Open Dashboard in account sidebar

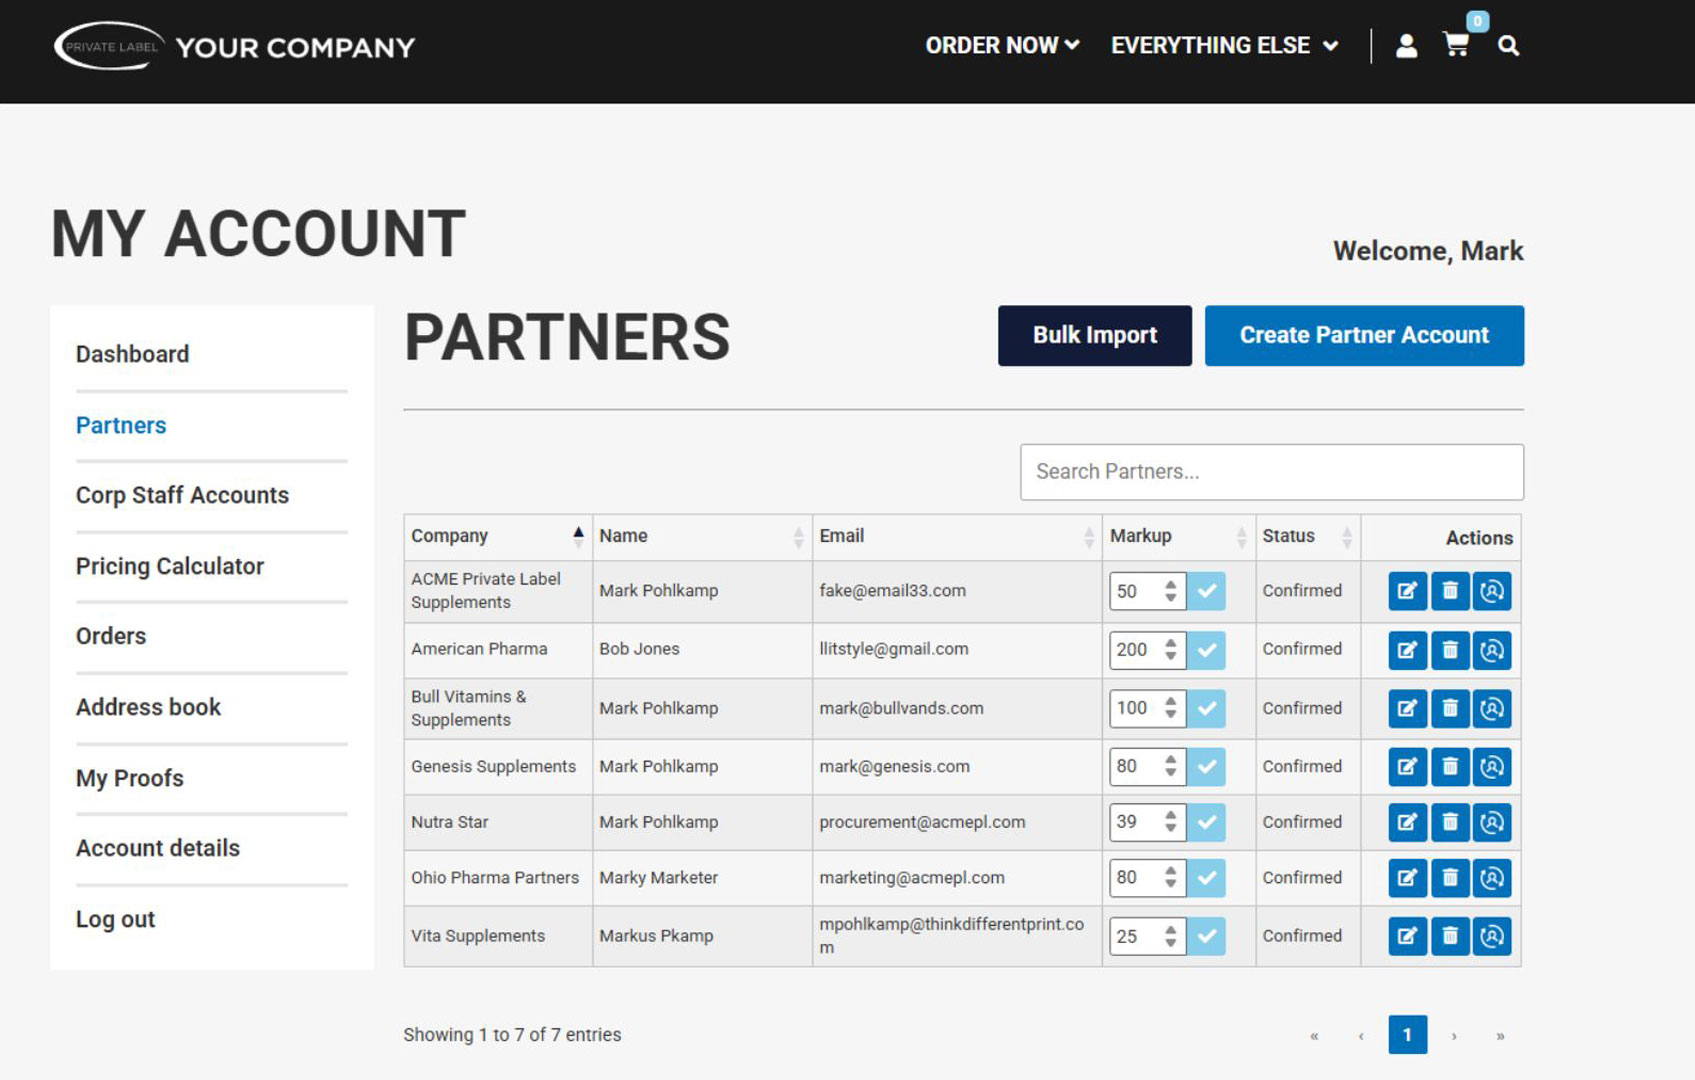click(x=132, y=354)
